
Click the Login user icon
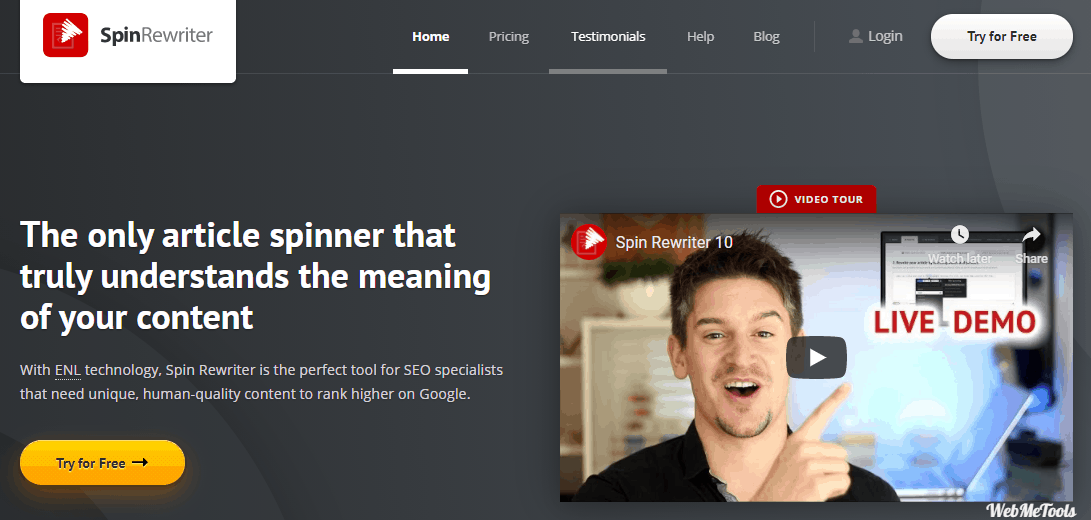pyautogui.click(x=856, y=36)
